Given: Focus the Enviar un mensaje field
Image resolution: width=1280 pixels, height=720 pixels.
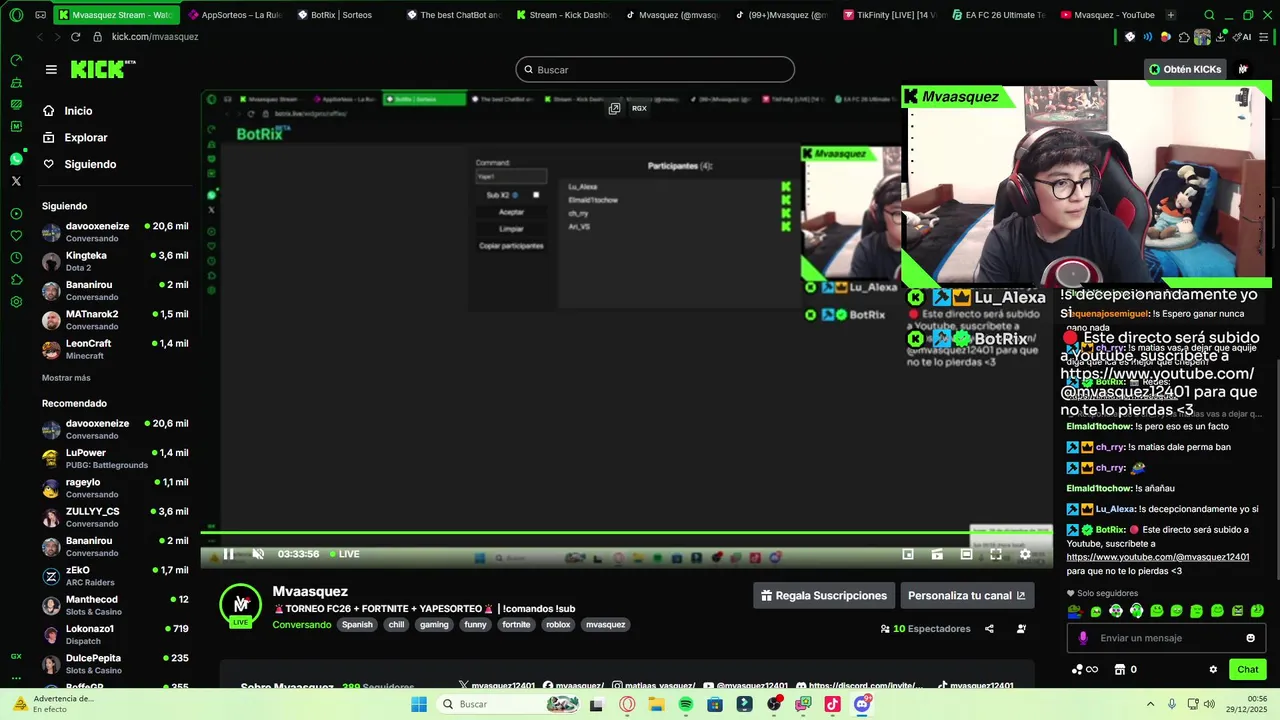Looking at the screenshot, I should click(1166, 638).
